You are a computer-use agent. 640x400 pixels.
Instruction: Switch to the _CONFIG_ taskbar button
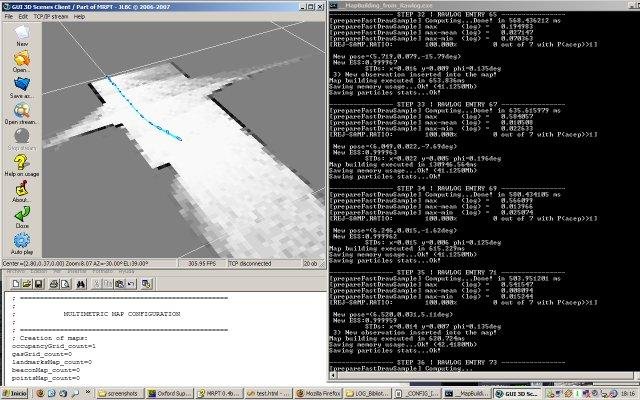[417, 393]
